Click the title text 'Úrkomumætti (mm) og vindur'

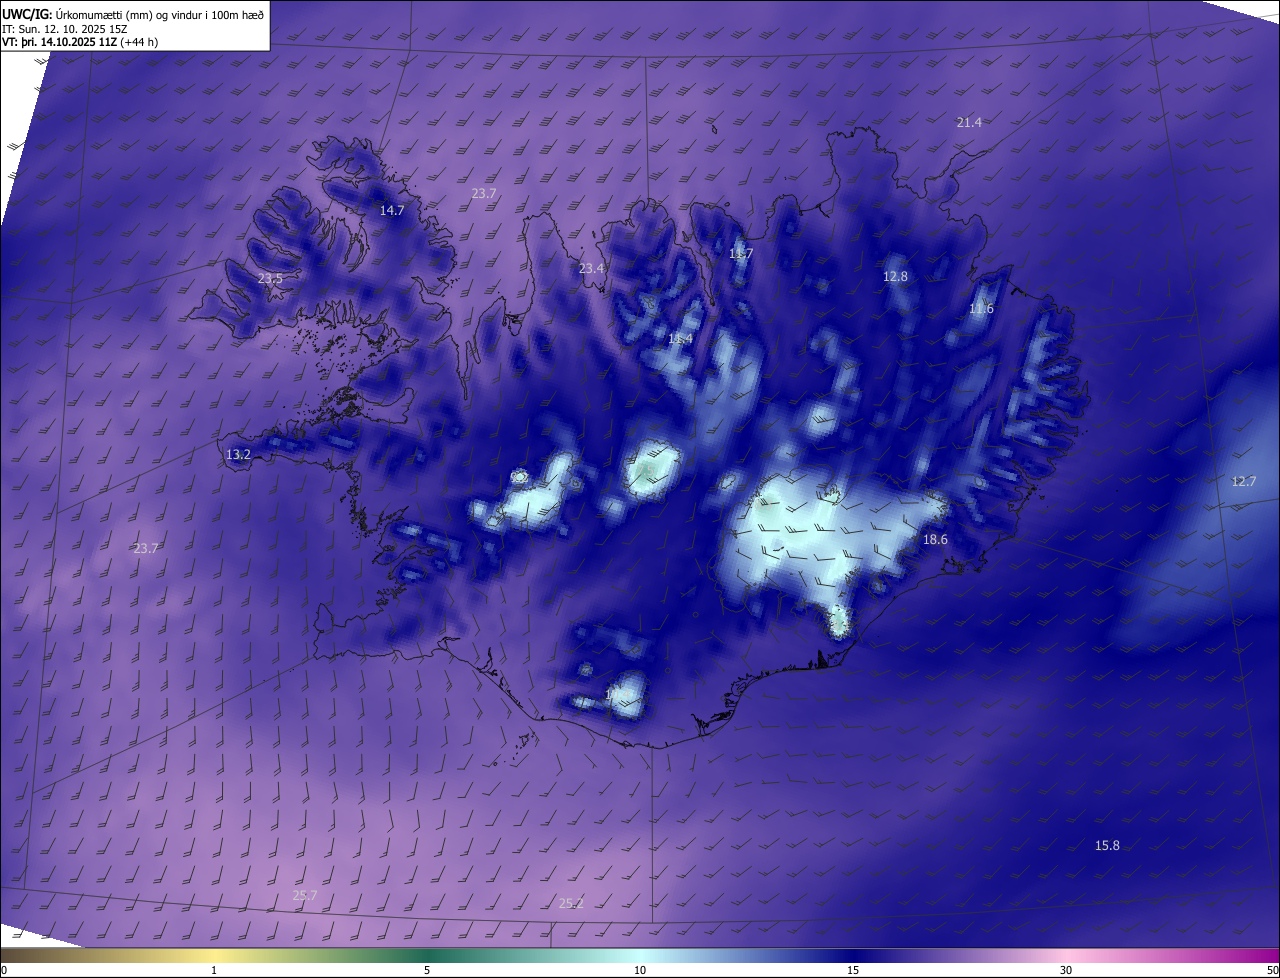click(x=128, y=14)
